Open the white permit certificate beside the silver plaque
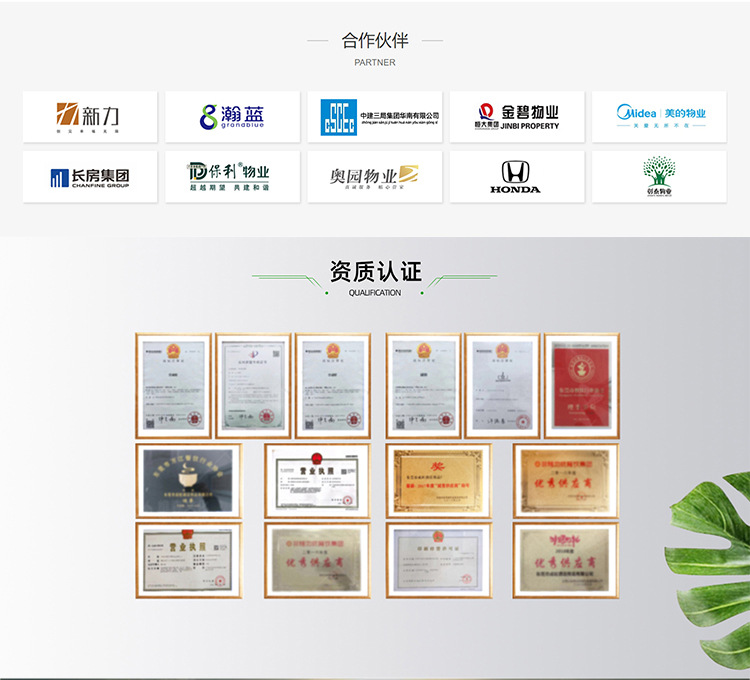Viewport: 750px width, 680px height. [x=439, y=560]
